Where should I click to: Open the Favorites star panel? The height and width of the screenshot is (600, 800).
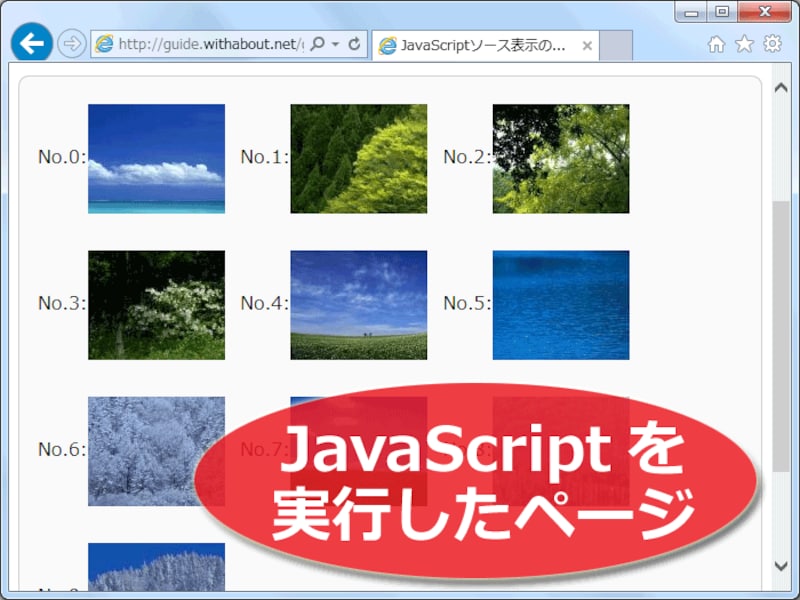click(743, 44)
